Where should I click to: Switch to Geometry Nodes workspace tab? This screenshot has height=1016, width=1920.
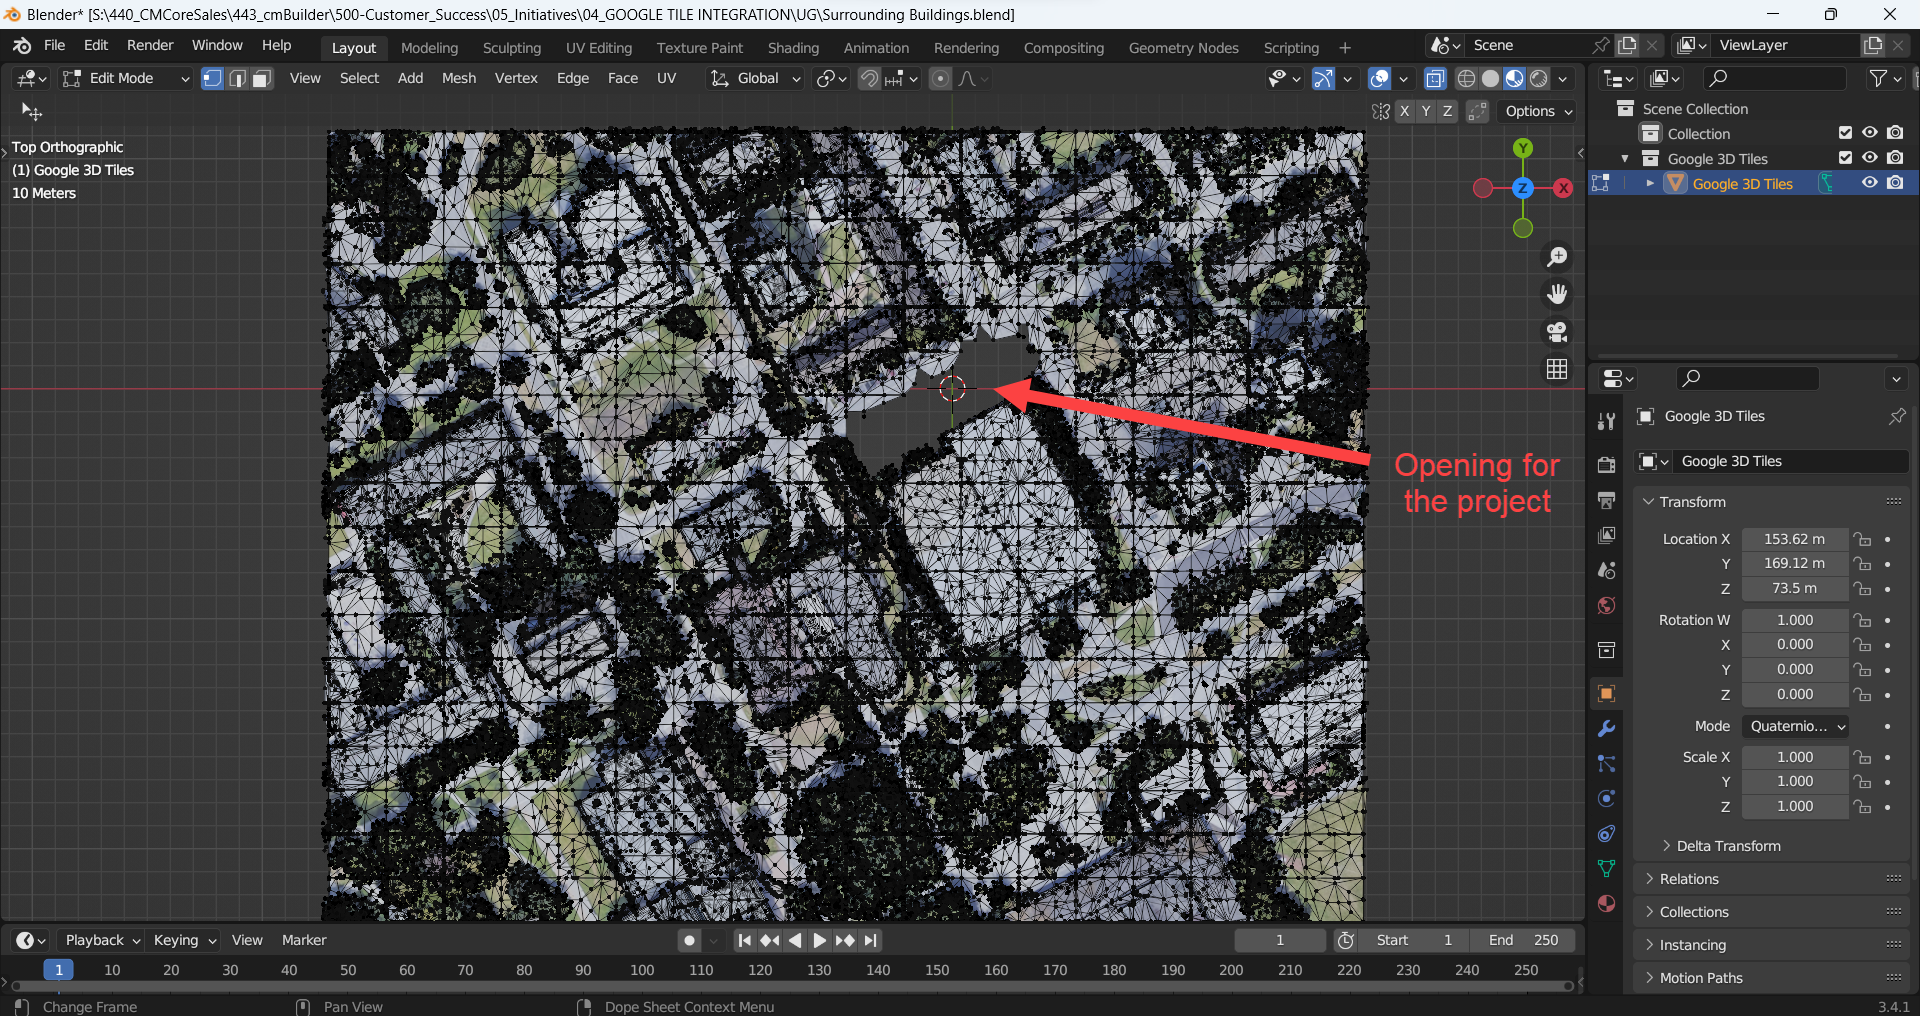1183,48
